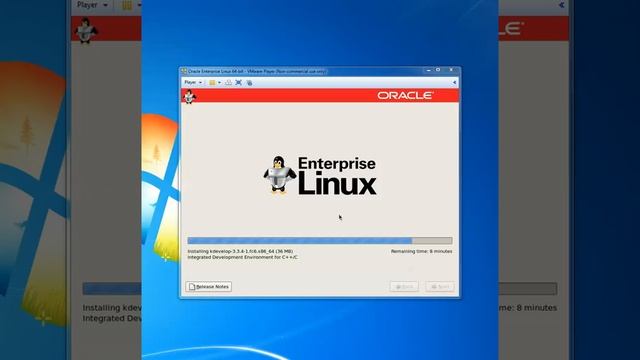Click the penguin icon in the red banner
The width and height of the screenshot is (640, 360).
[189, 96]
